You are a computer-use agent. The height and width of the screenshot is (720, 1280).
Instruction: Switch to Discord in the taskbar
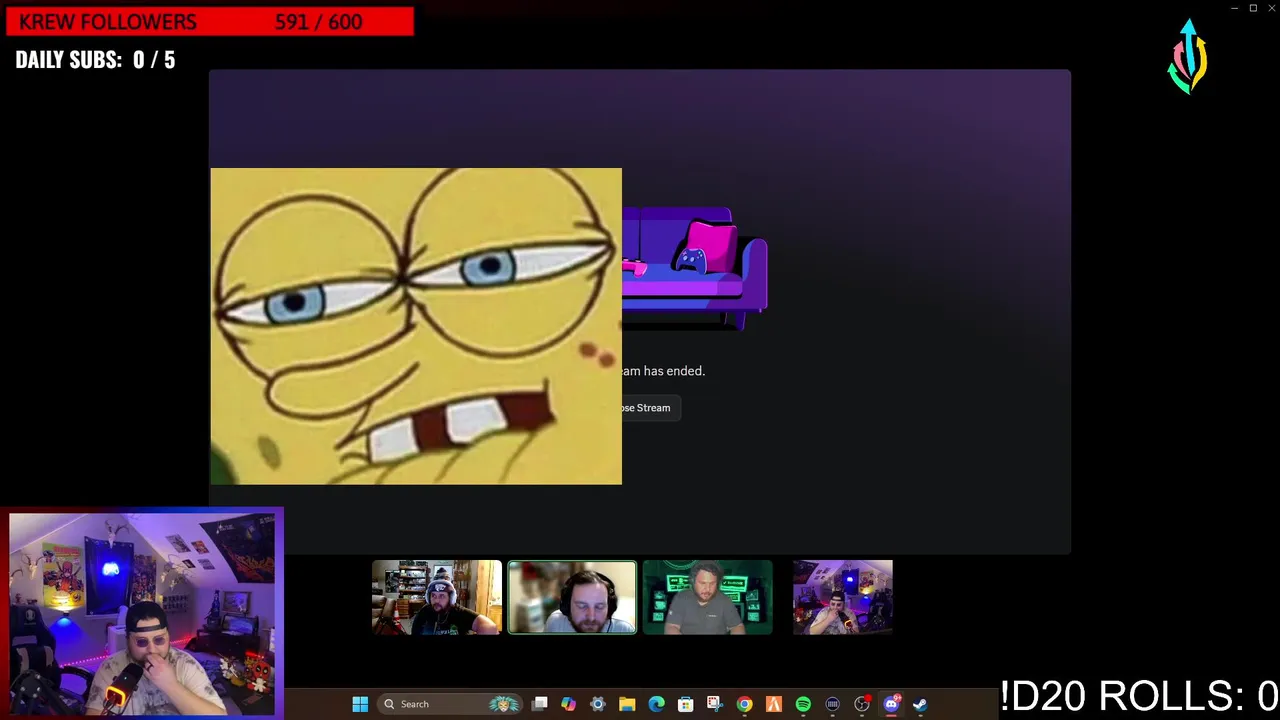click(x=891, y=704)
